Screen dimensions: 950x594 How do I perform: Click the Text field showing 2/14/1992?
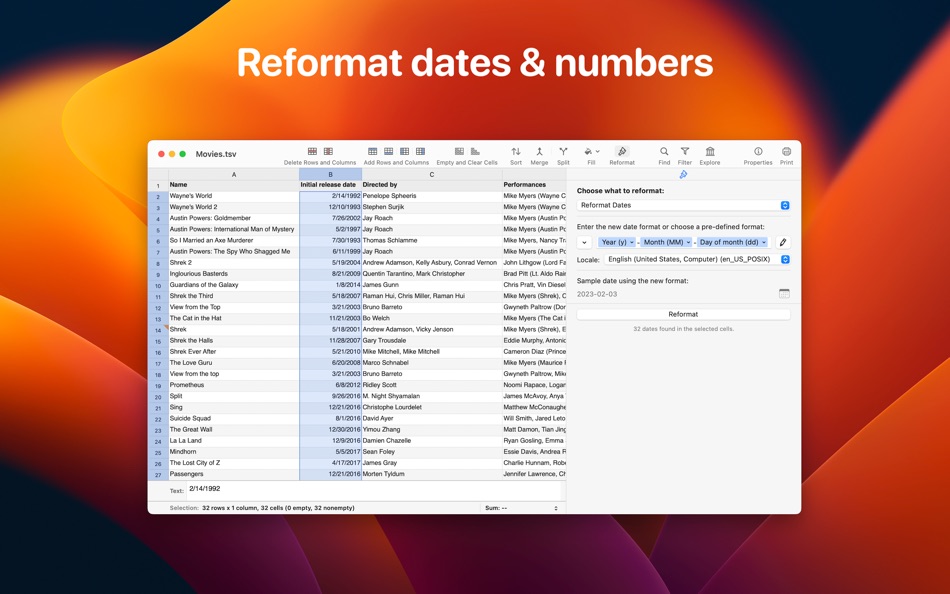(x=376, y=490)
